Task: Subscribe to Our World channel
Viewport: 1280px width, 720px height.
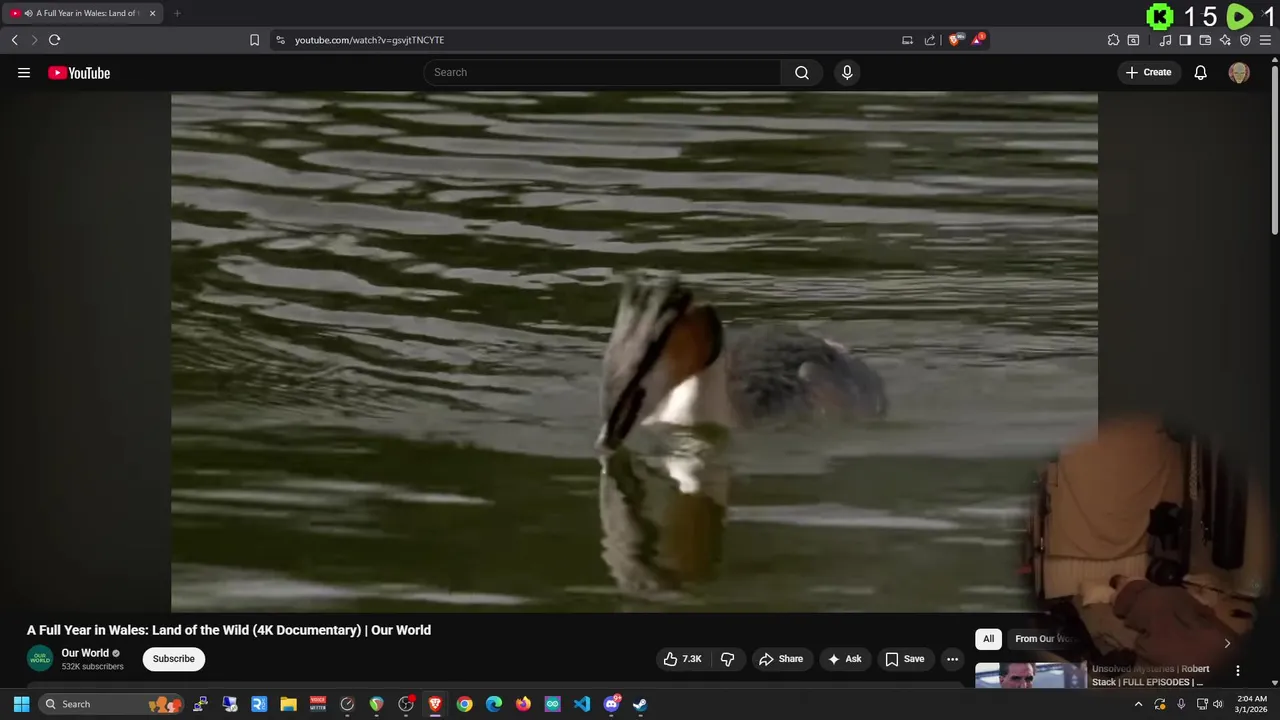Action: click(x=174, y=659)
